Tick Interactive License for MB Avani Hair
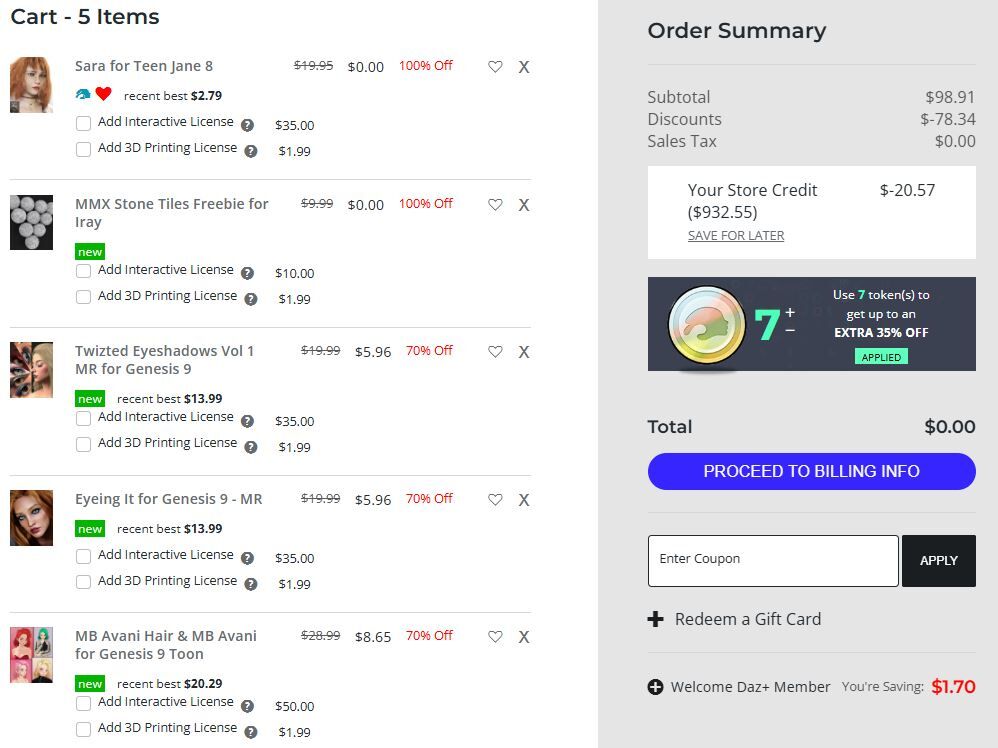The width and height of the screenshot is (998, 748). [x=83, y=703]
